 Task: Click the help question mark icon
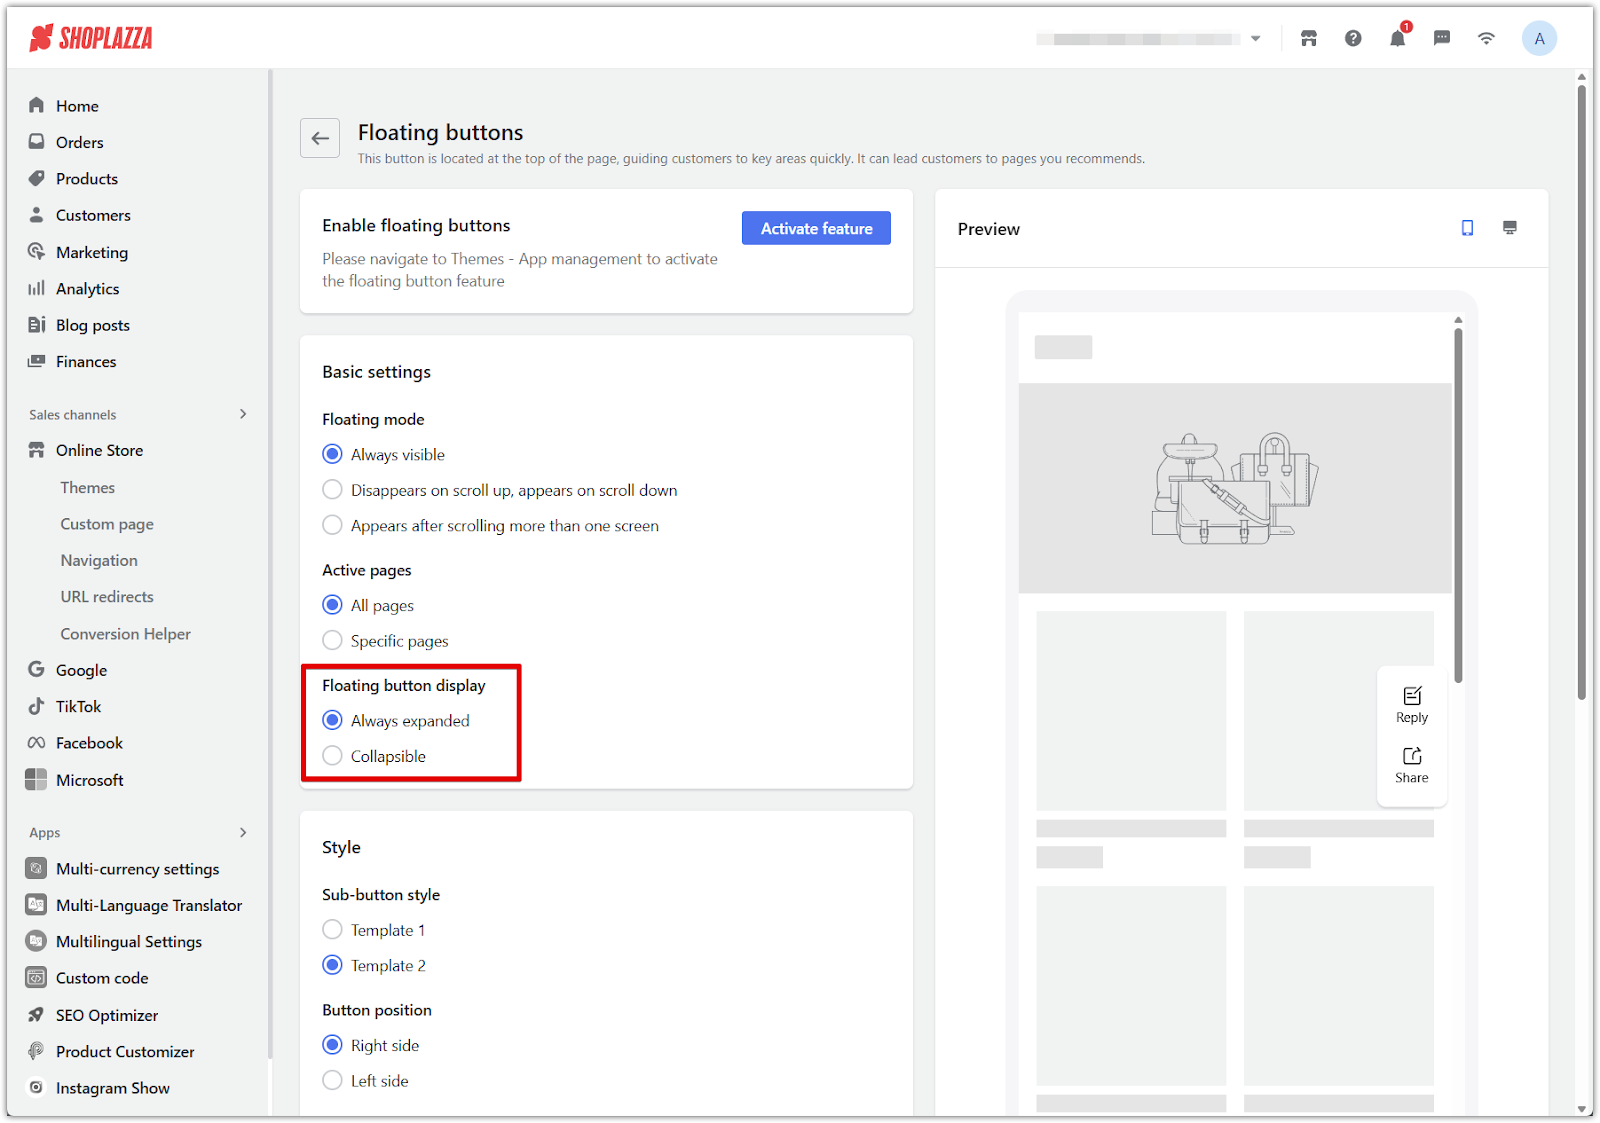pyautogui.click(x=1353, y=39)
